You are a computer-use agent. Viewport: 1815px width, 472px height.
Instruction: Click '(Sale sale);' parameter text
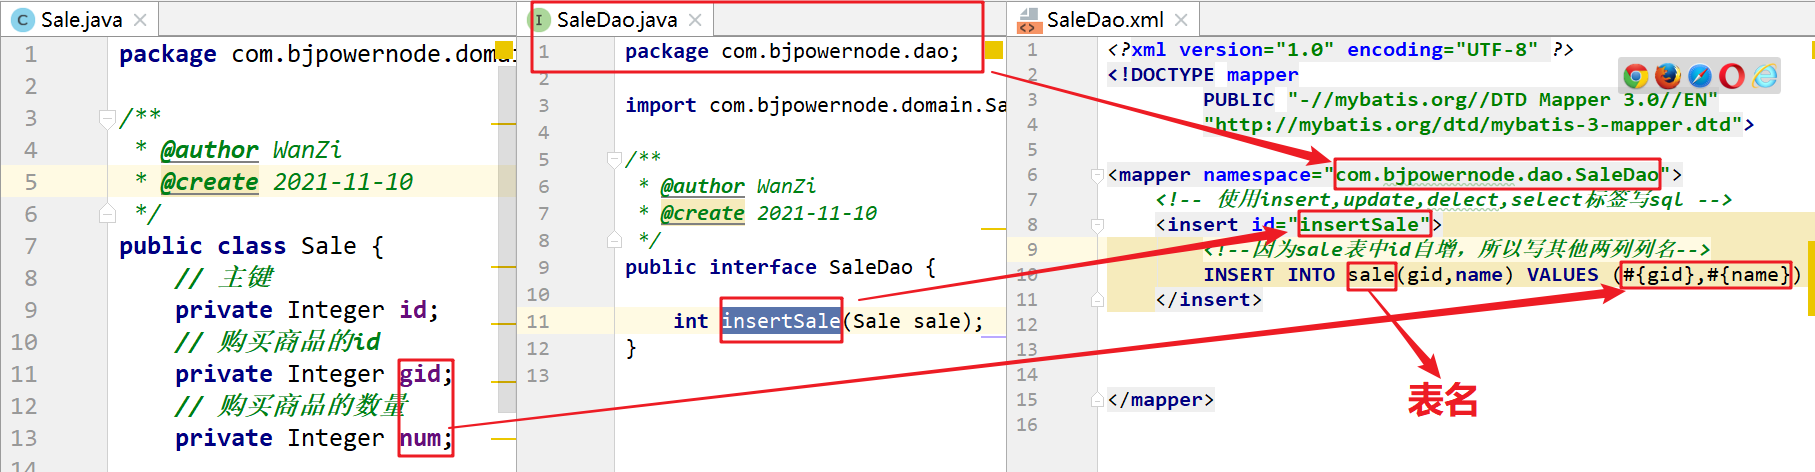[913, 321]
